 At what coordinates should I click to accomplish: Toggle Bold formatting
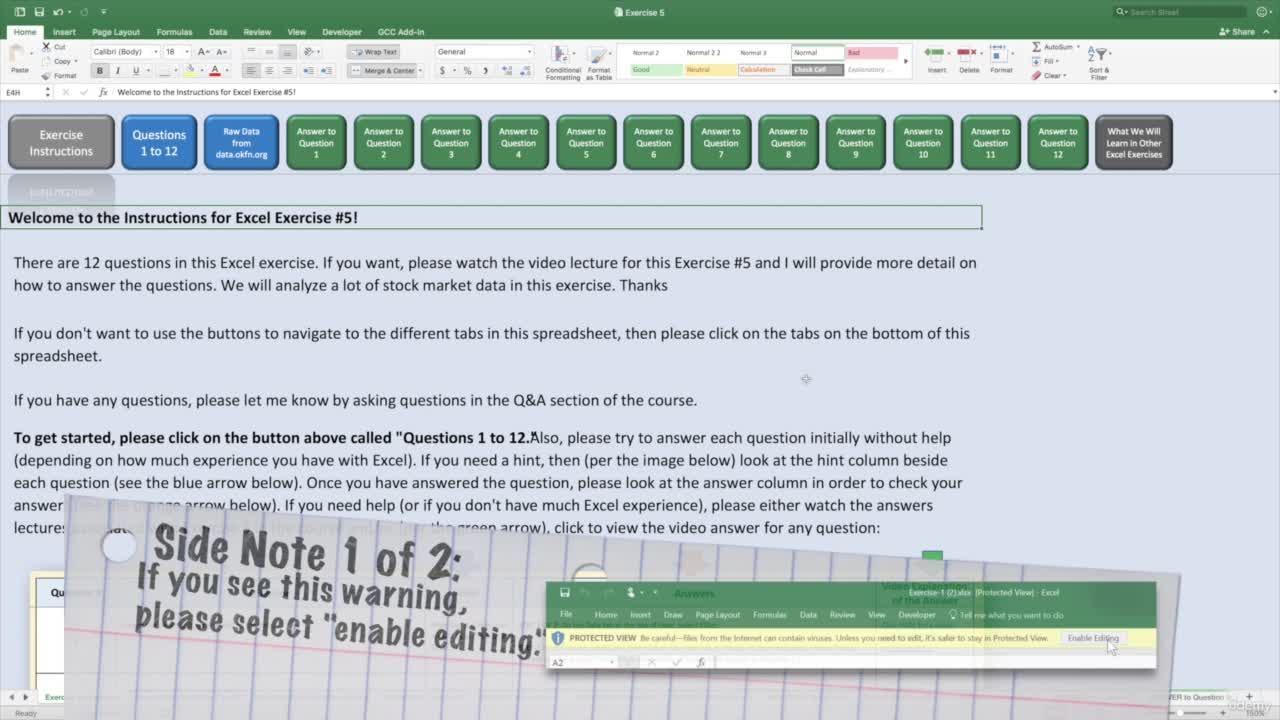click(99, 70)
